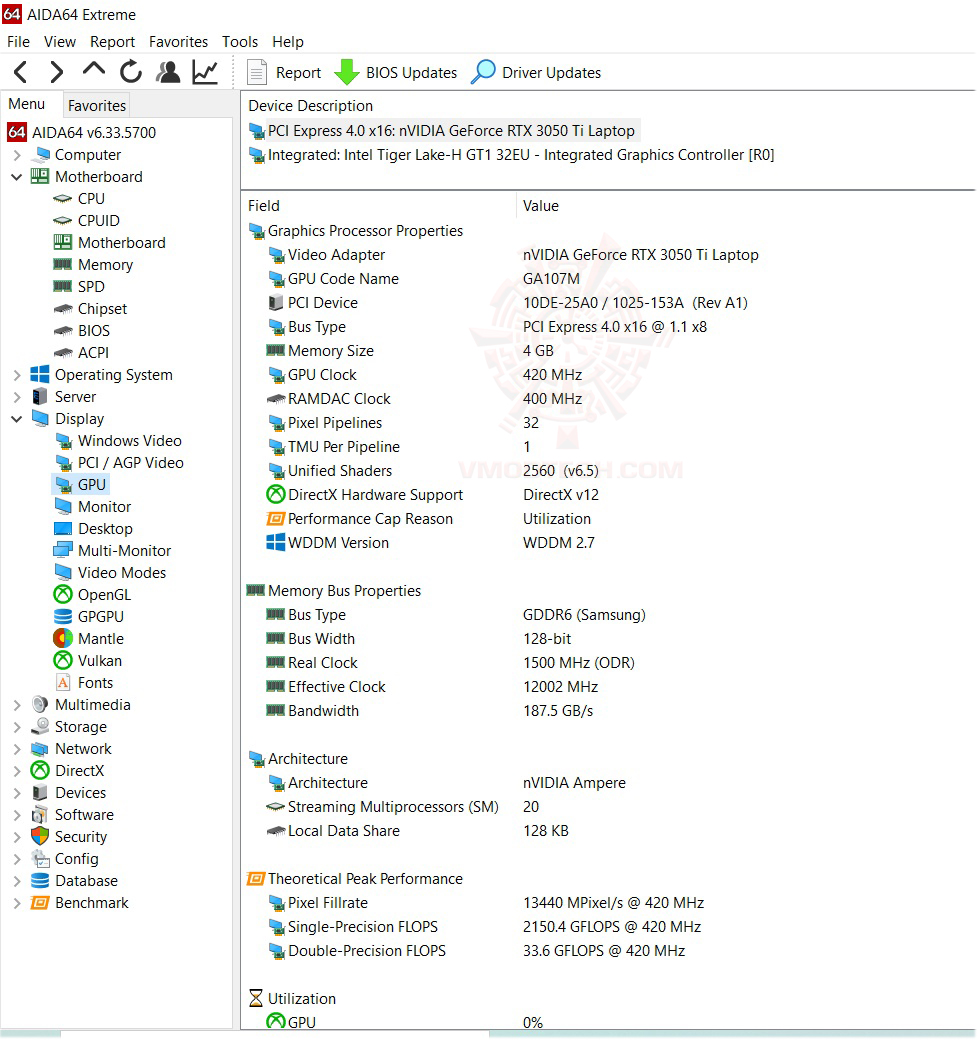Select the Mantle item icon
The width and height of the screenshot is (978, 1040).
click(63, 639)
